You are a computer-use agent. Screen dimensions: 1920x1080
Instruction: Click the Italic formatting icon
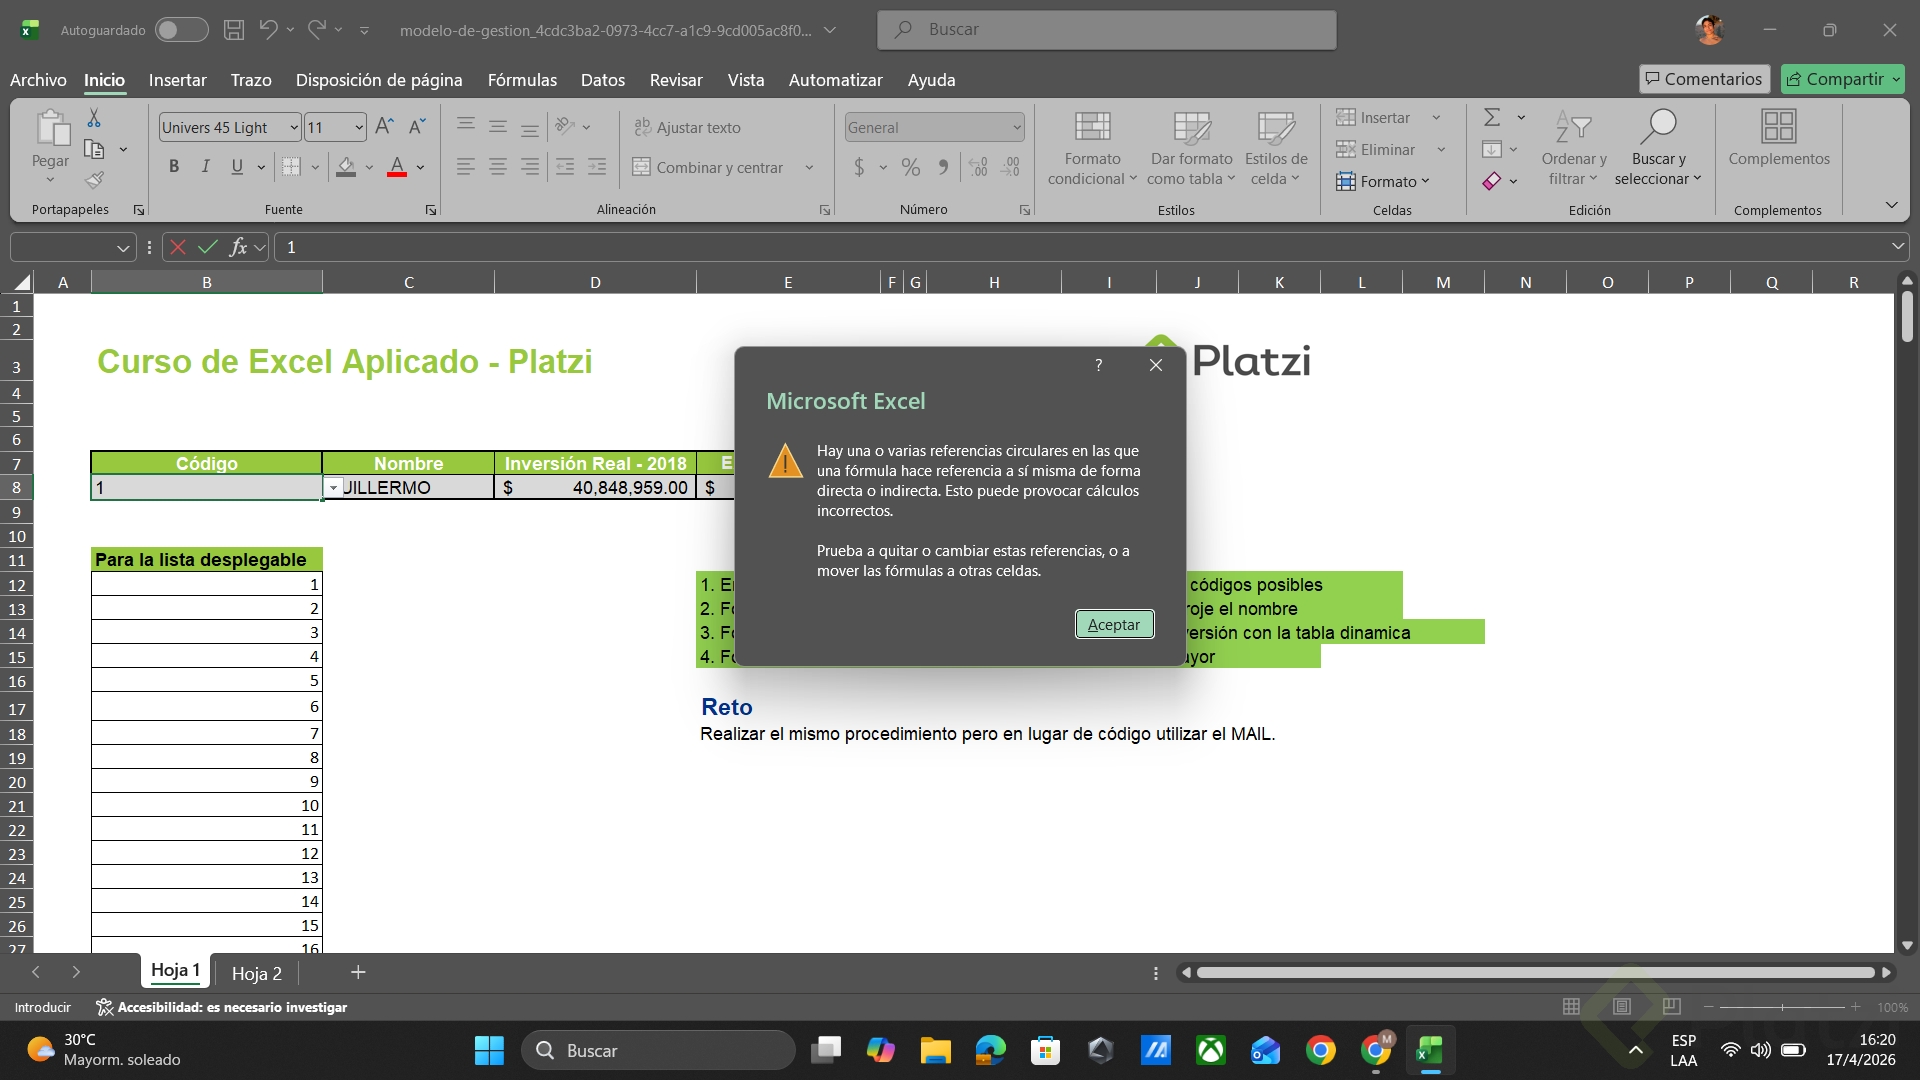(x=205, y=167)
